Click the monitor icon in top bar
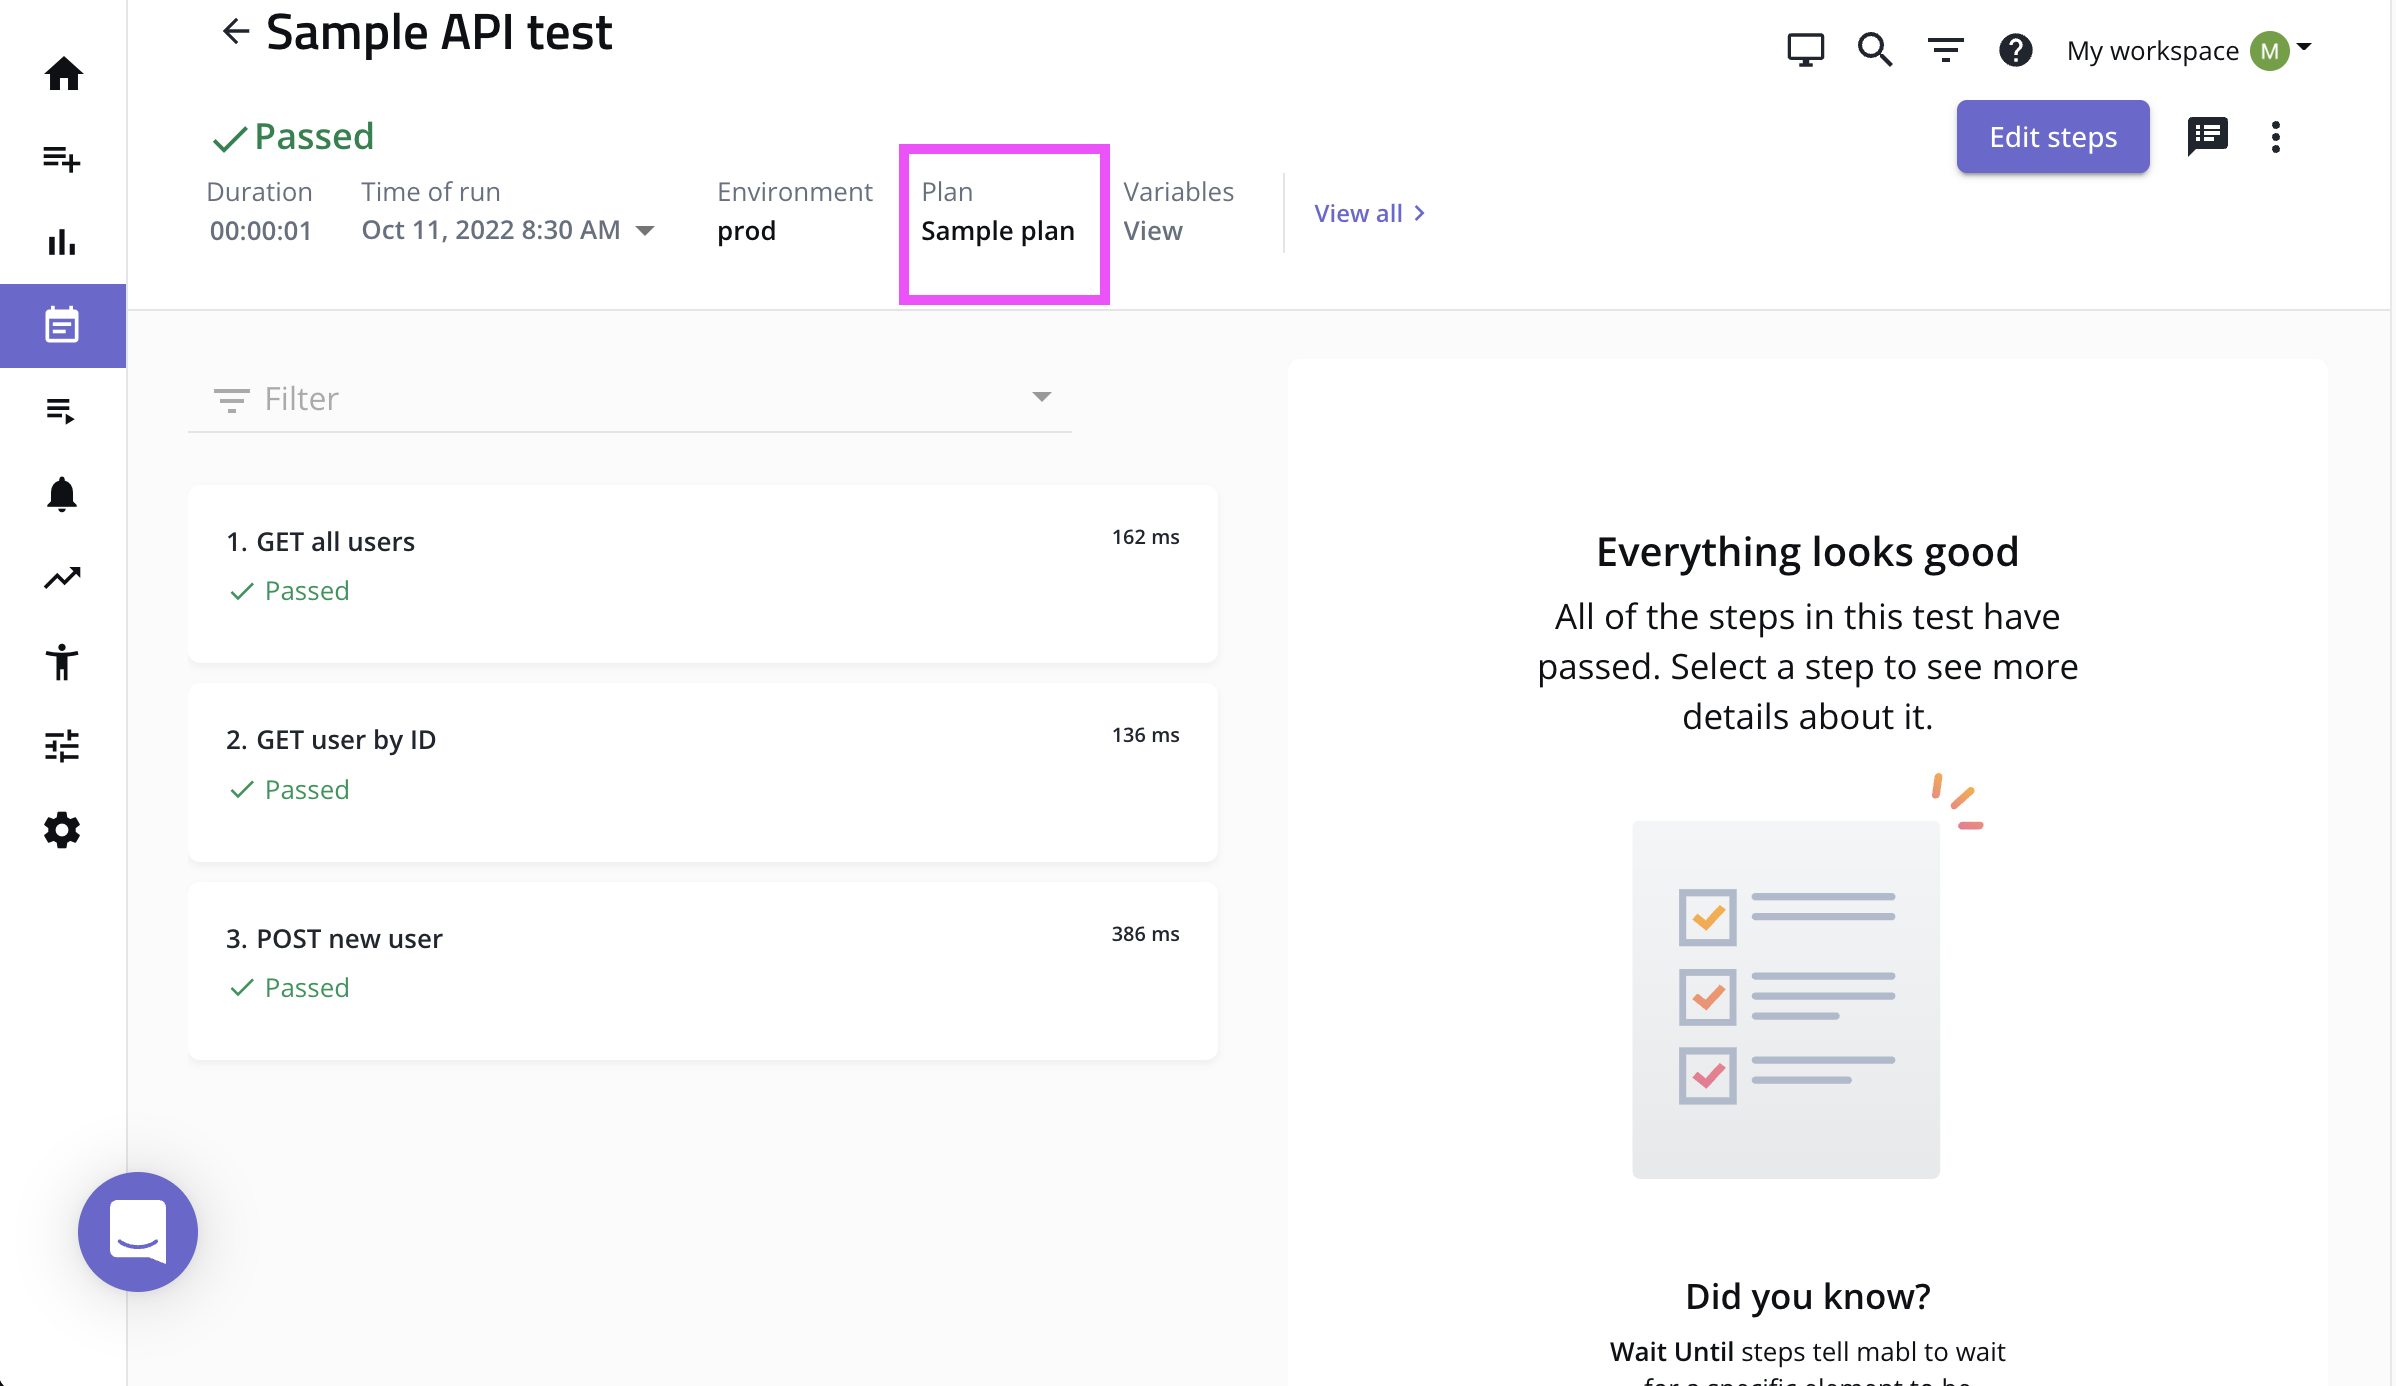 pyautogui.click(x=1805, y=50)
